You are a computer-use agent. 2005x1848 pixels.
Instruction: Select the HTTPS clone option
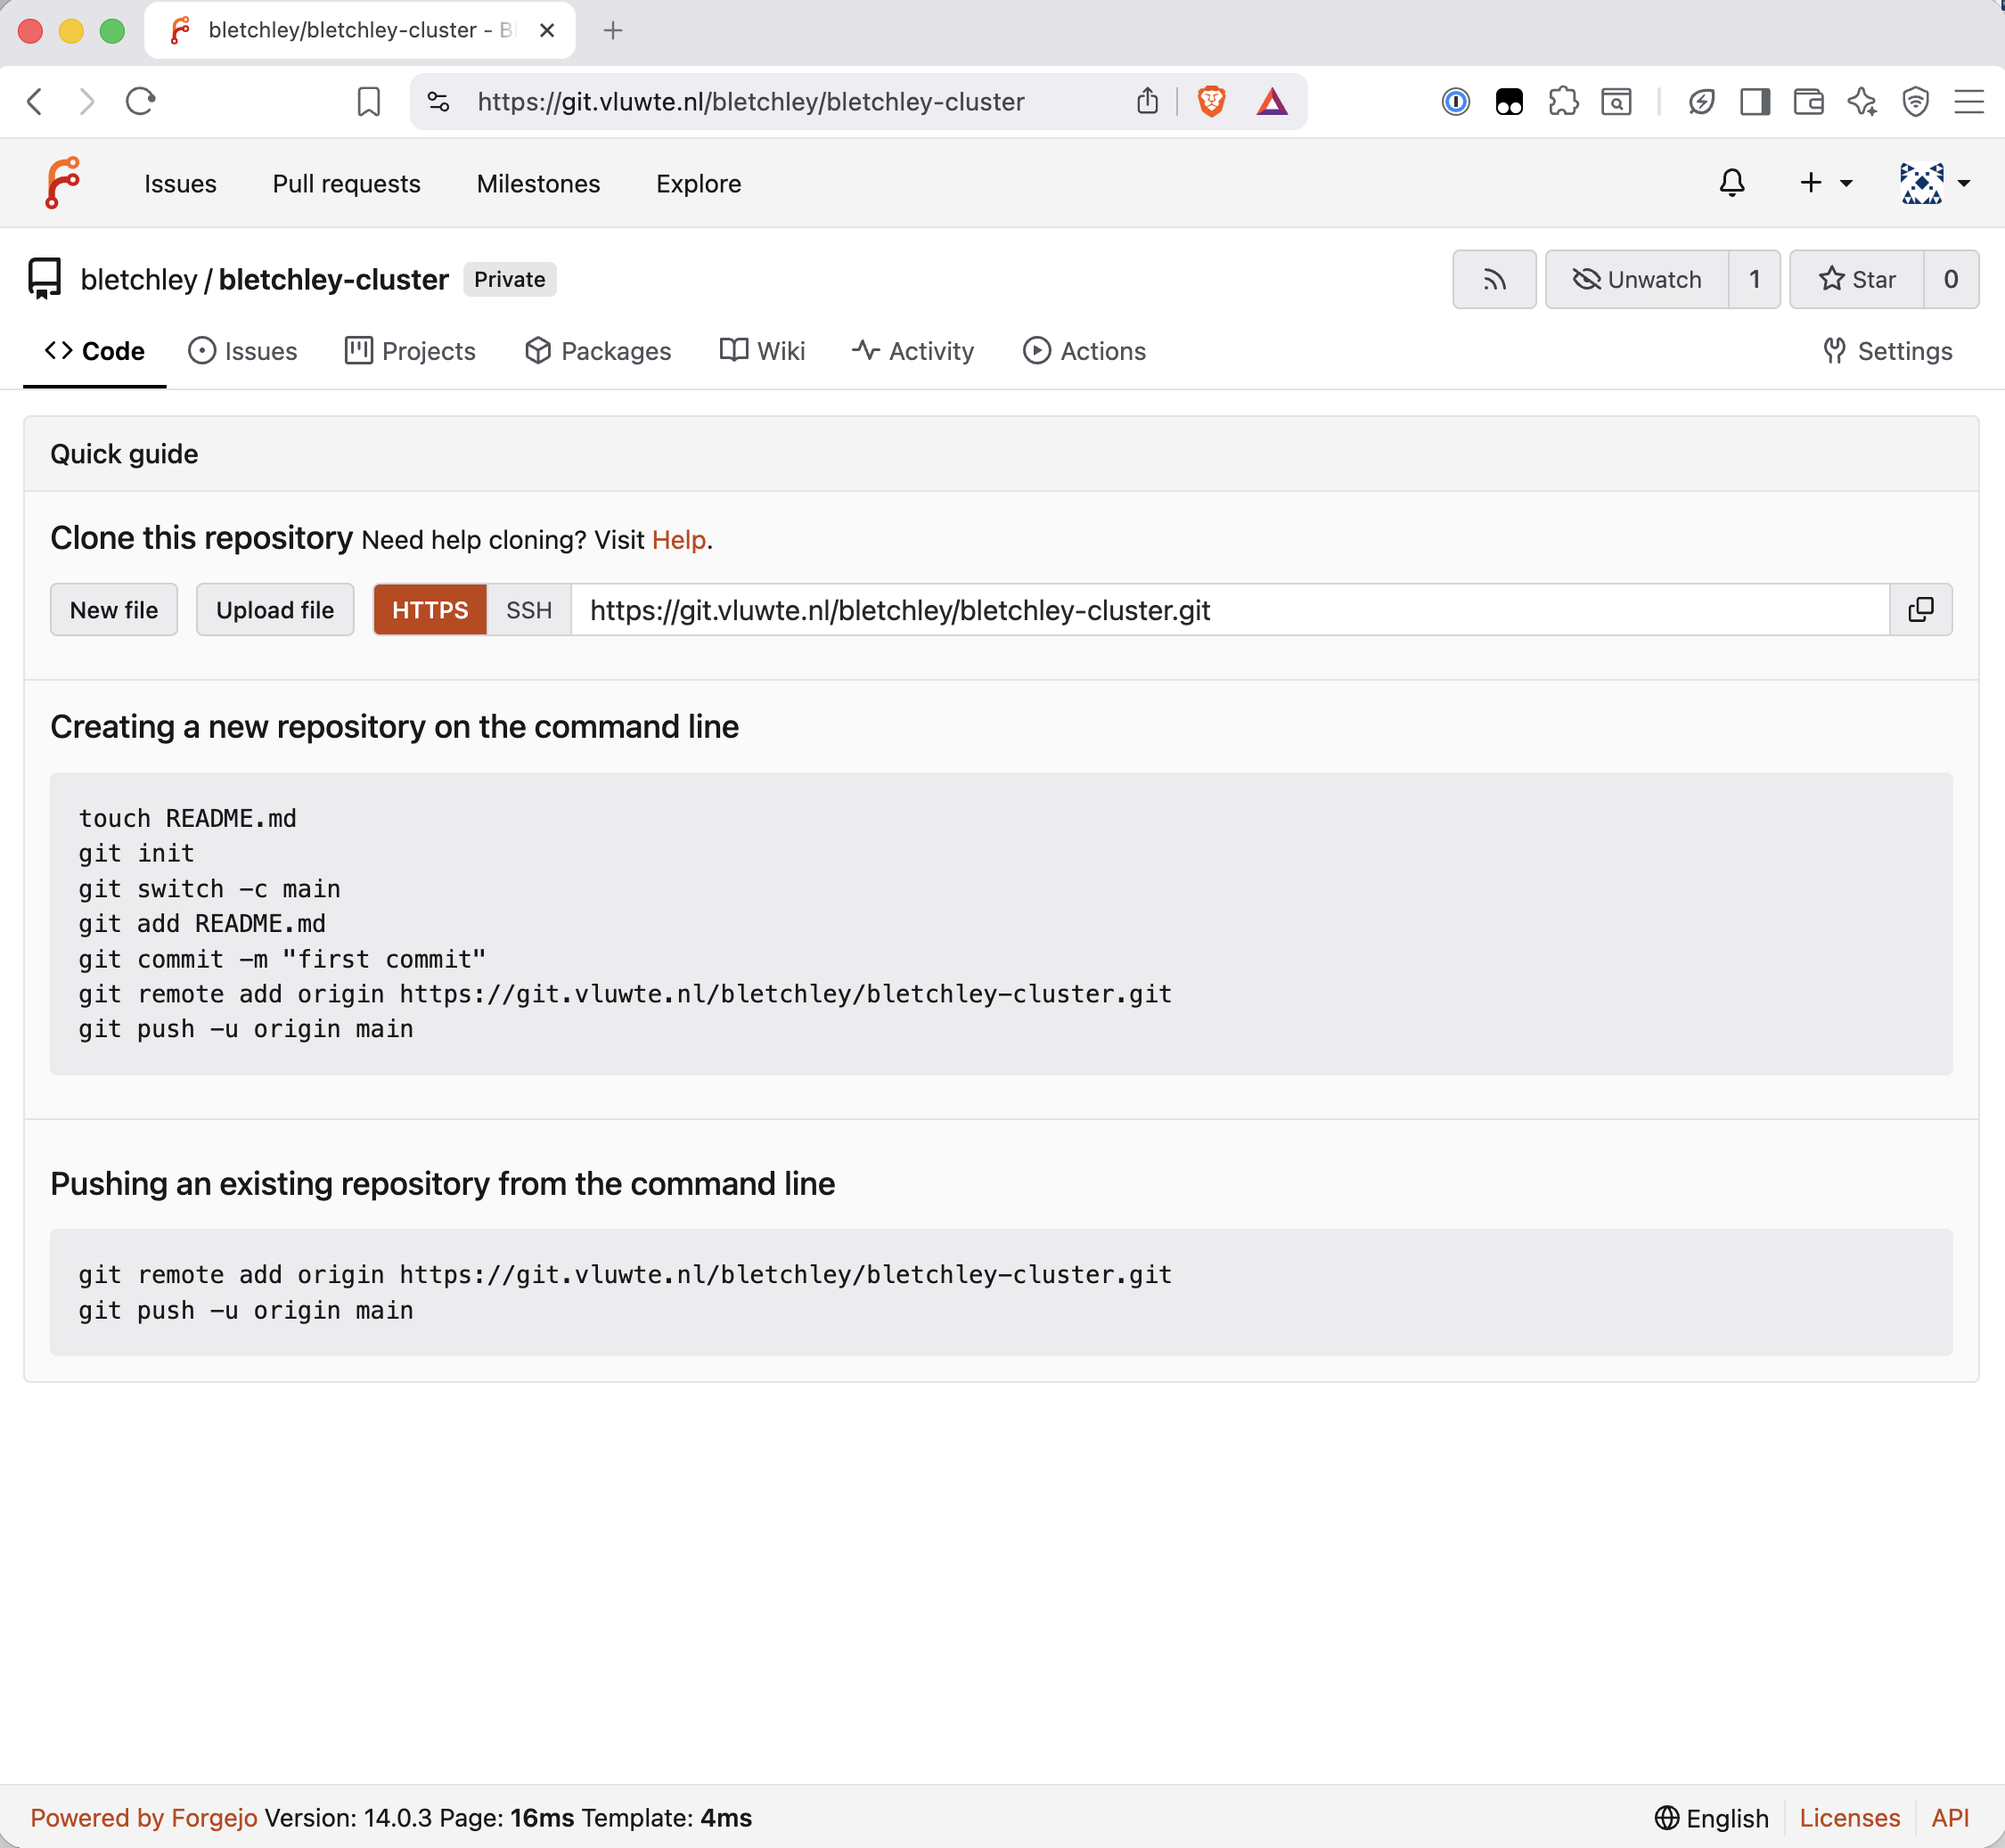429,610
